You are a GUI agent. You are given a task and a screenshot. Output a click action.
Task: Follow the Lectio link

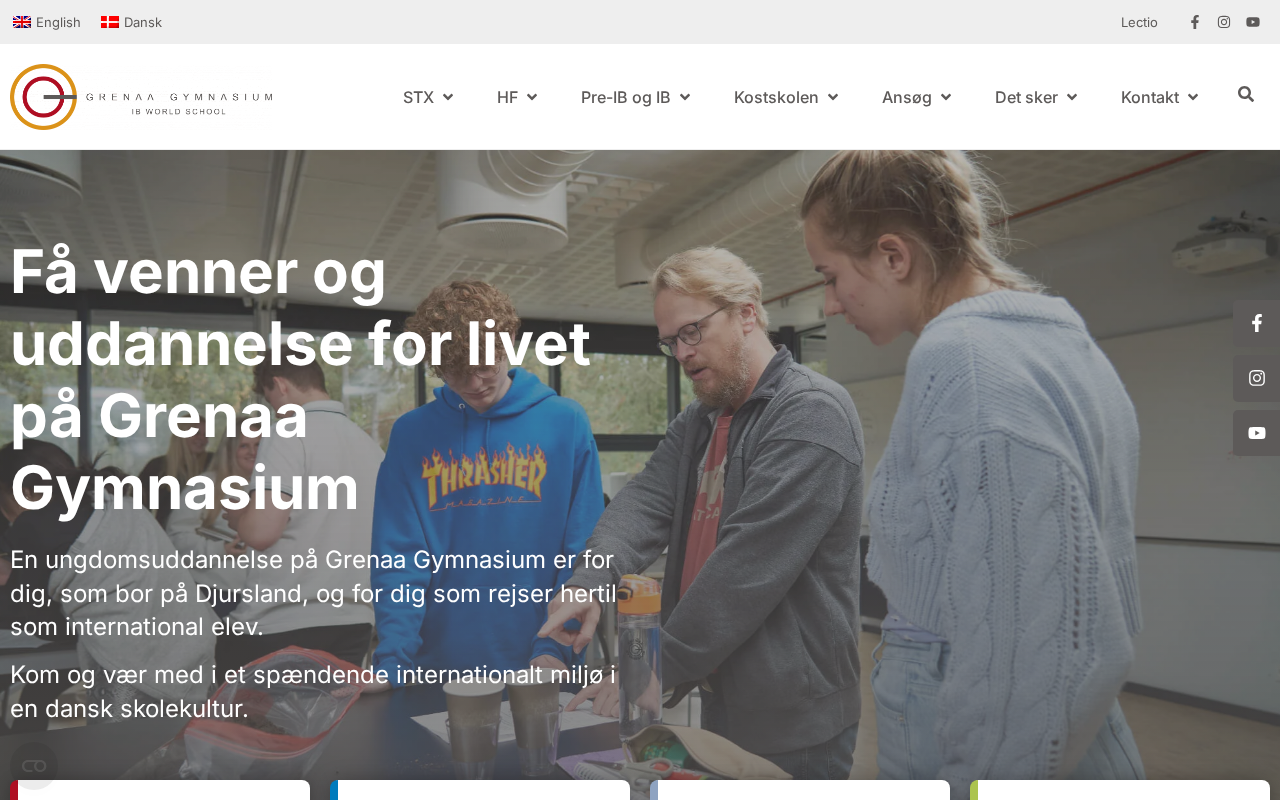1139,22
